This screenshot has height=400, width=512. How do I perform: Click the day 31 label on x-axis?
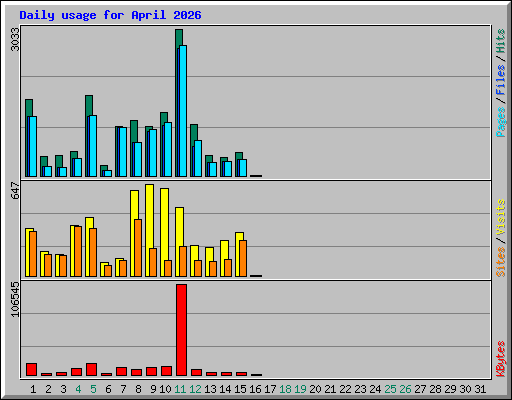coord(480,389)
